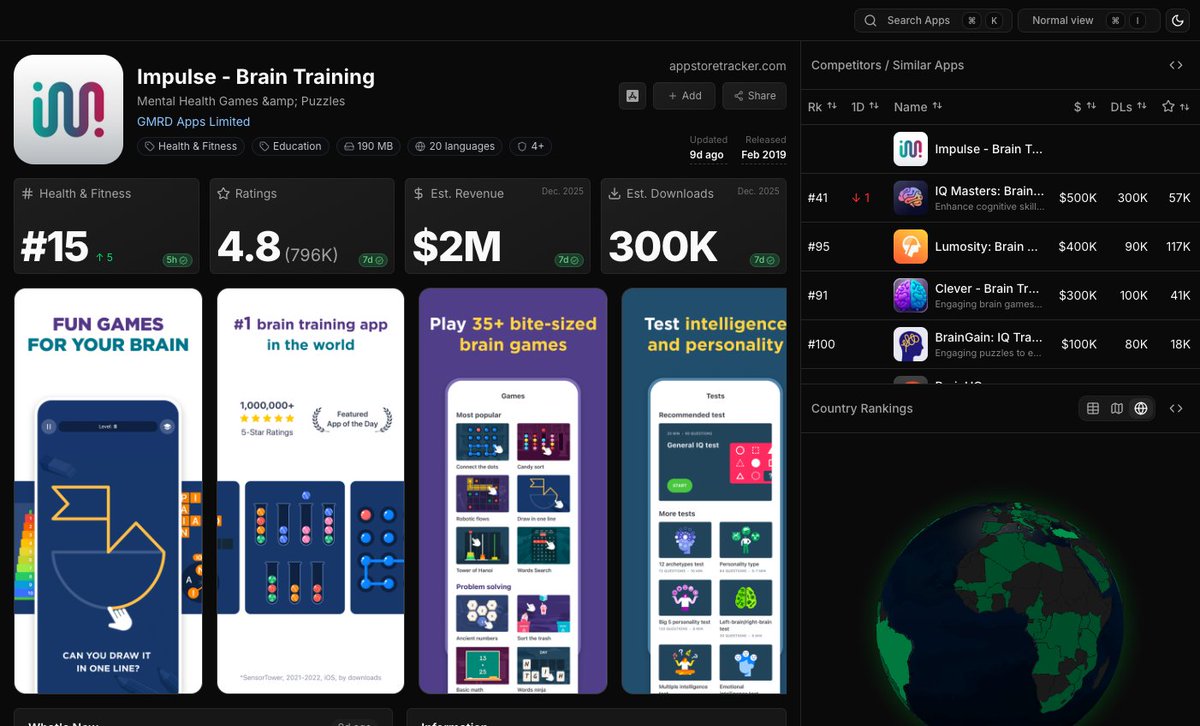Click the #95 rank cell

point(818,247)
